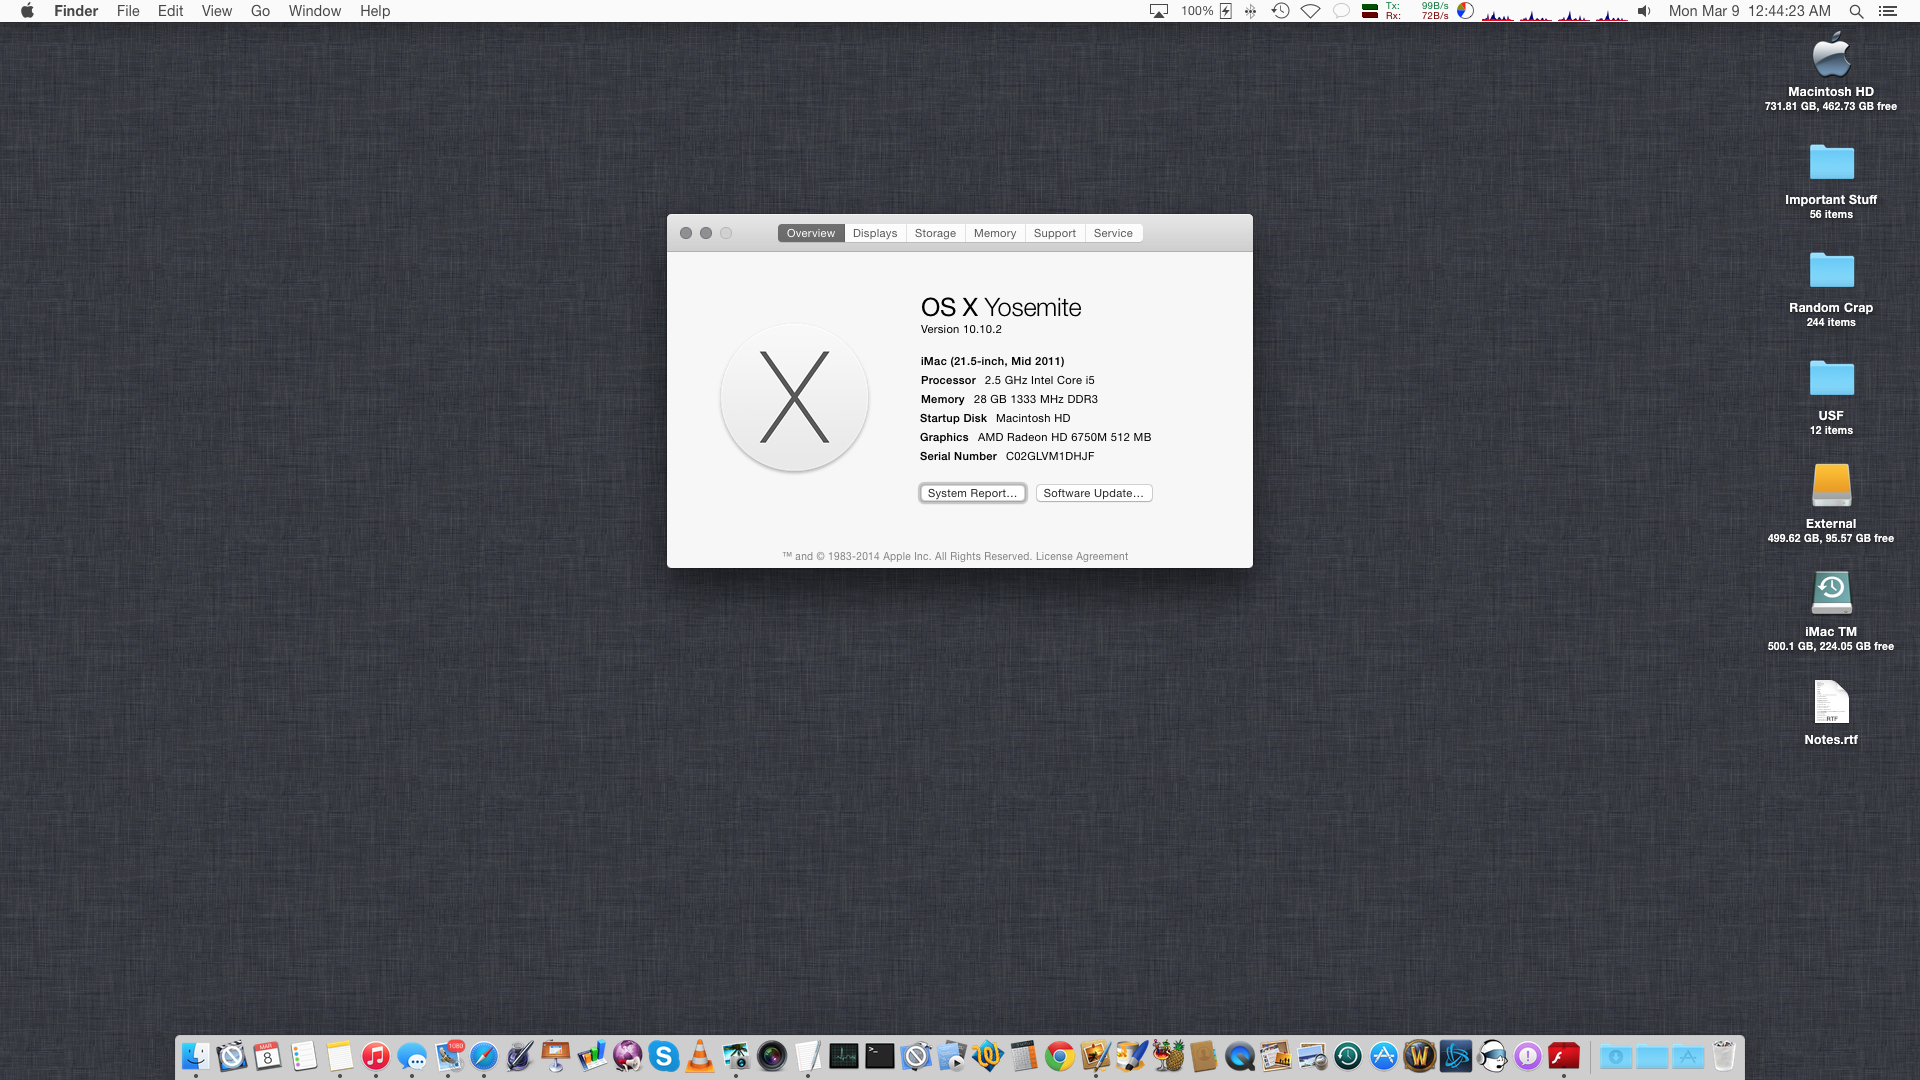Open Notification Center menu bar icon

1888,11
